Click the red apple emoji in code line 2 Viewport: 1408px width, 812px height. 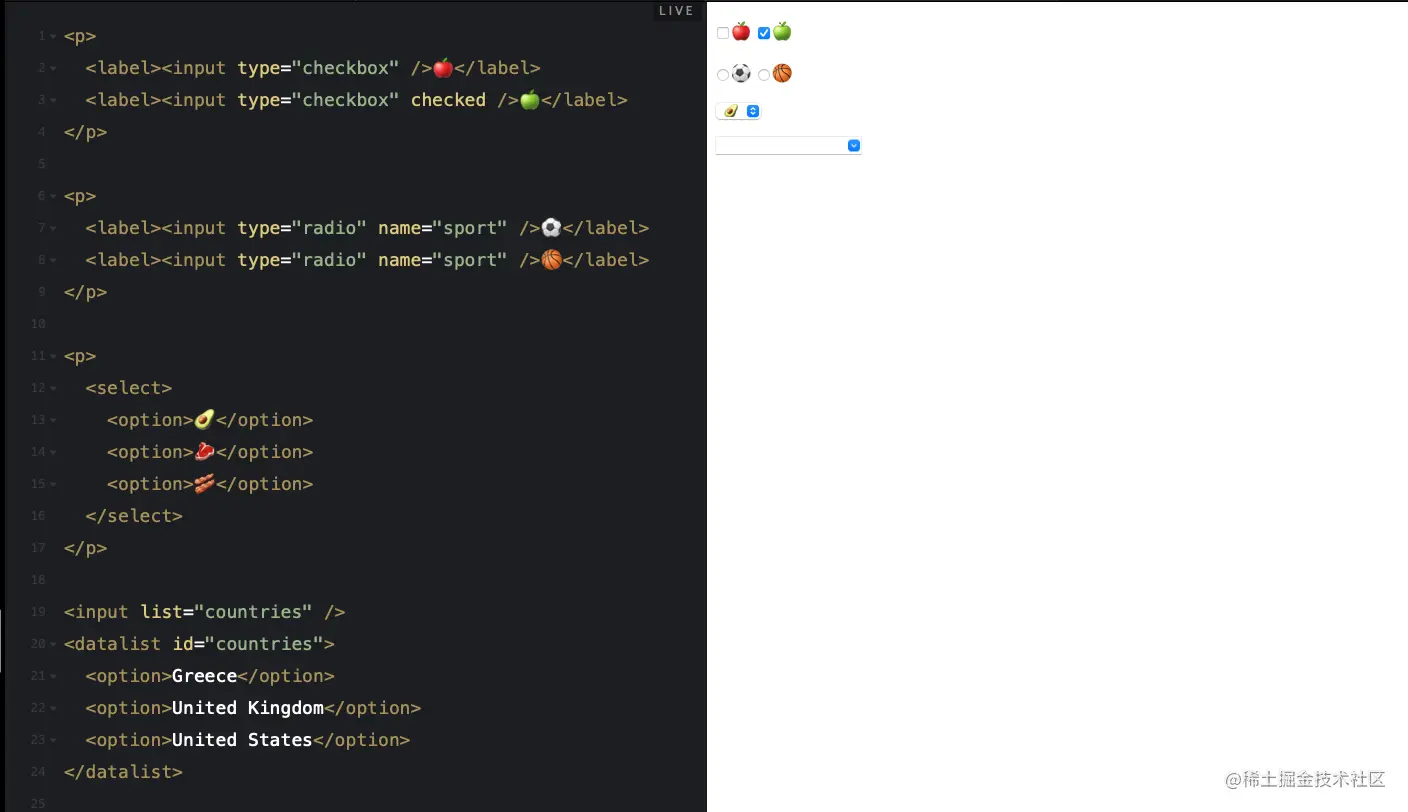click(x=443, y=68)
